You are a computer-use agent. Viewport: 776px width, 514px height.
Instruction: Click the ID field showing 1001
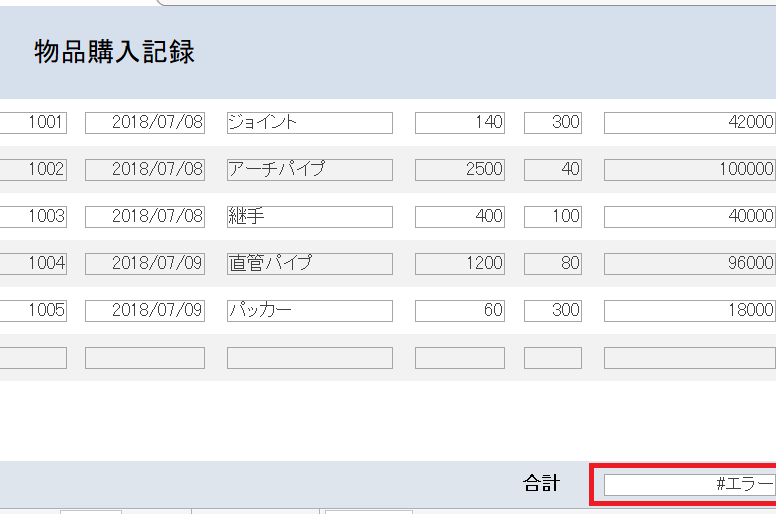[x=33, y=123]
